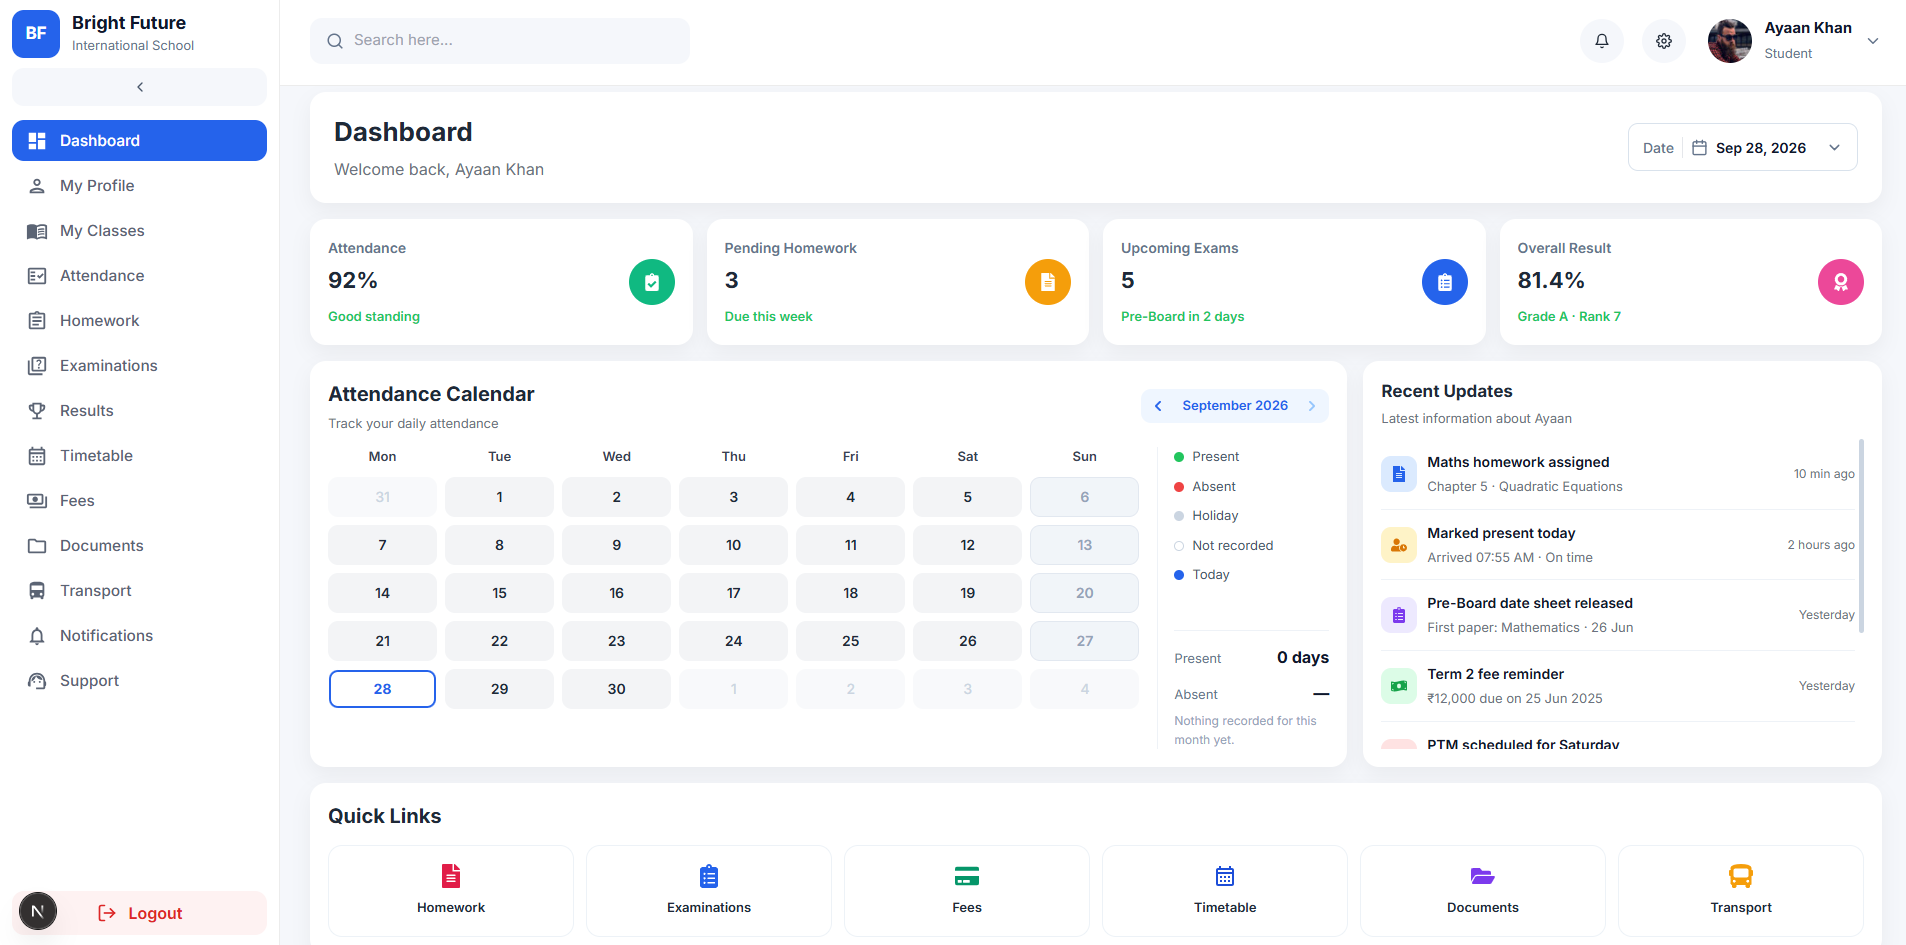Click the notification bell icon

pos(1602,41)
